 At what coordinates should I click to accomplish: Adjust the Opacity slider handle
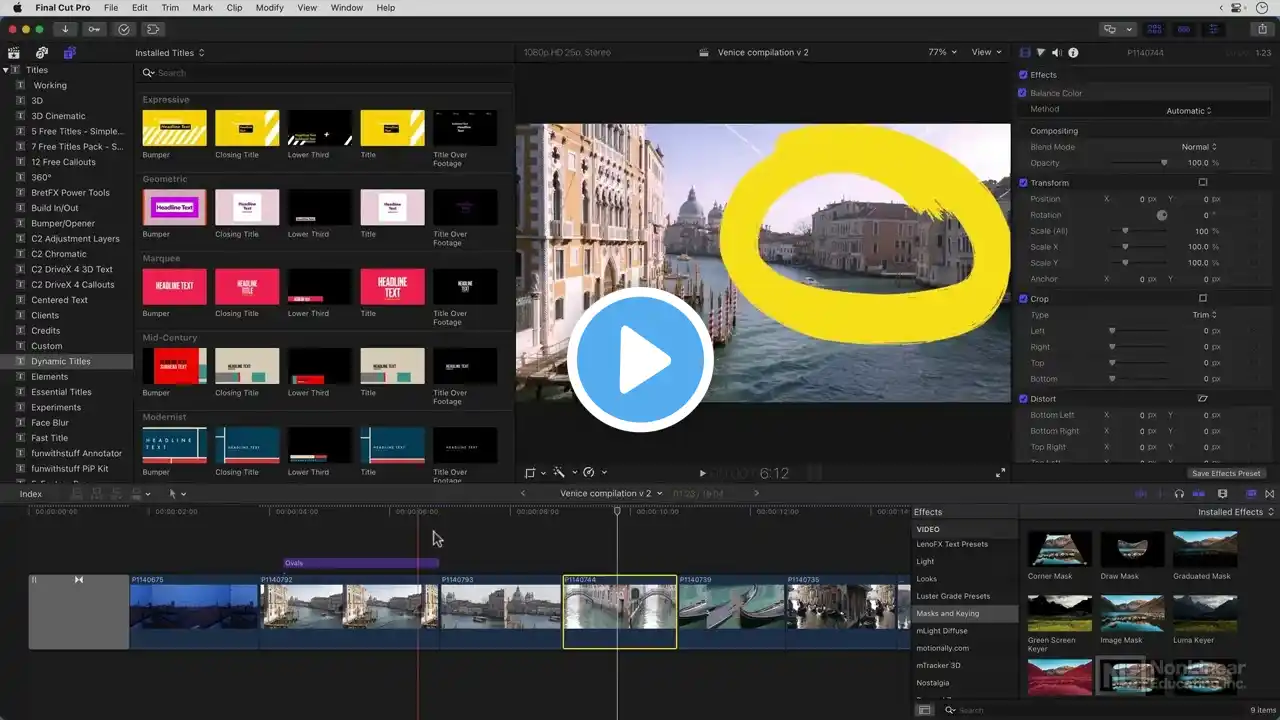(1164, 163)
